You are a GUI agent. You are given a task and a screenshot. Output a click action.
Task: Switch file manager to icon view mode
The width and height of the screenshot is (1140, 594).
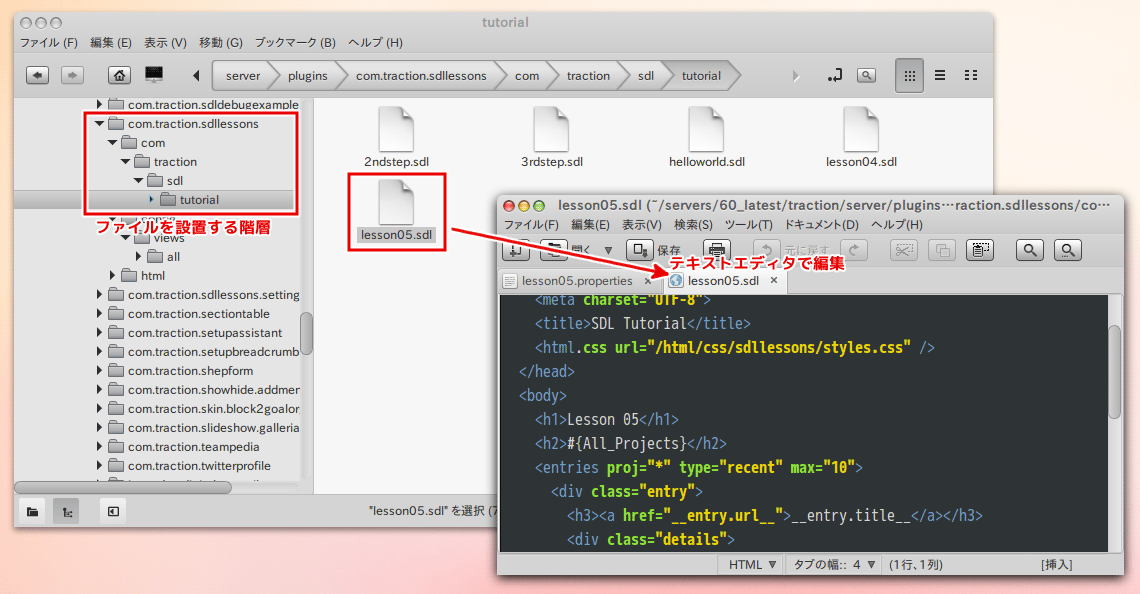point(909,75)
